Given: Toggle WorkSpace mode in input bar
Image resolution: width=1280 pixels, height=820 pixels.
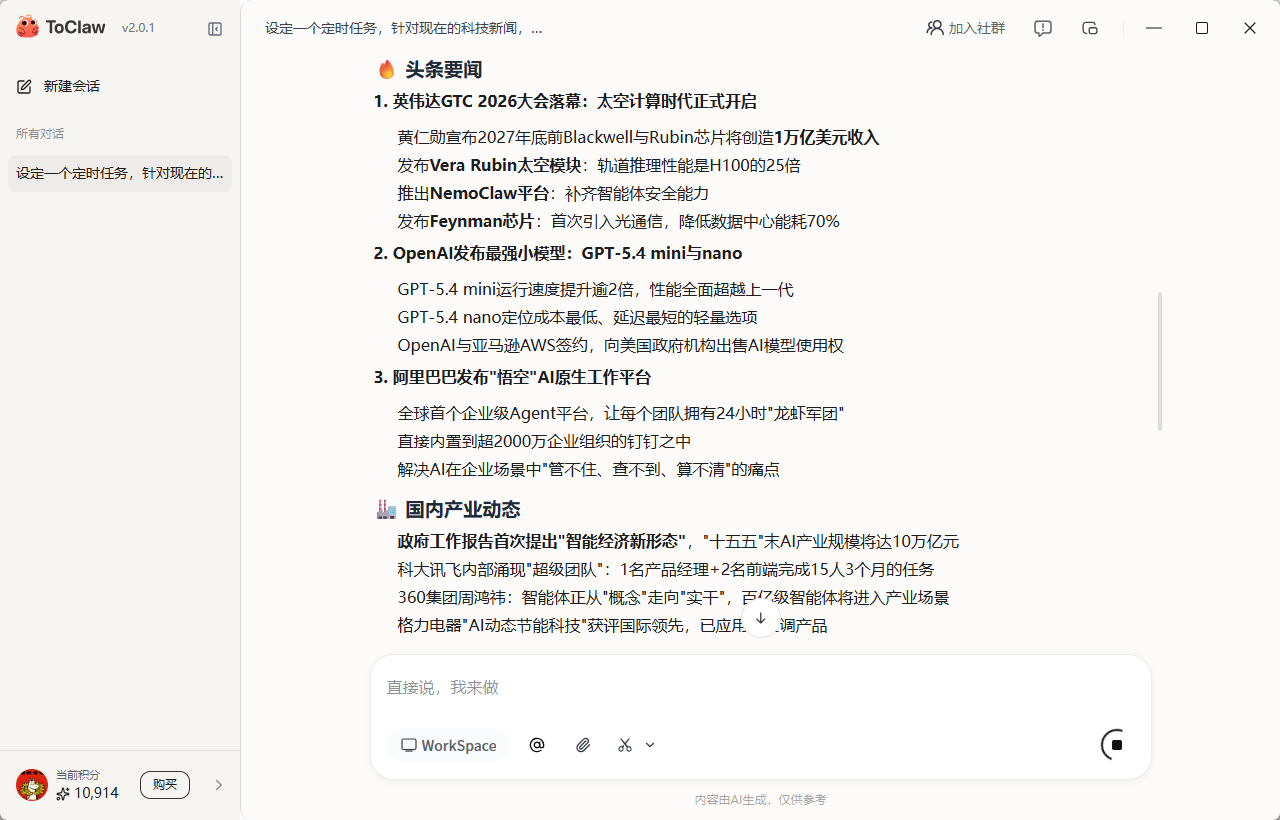Looking at the screenshot, I should (x=448, y=745).
